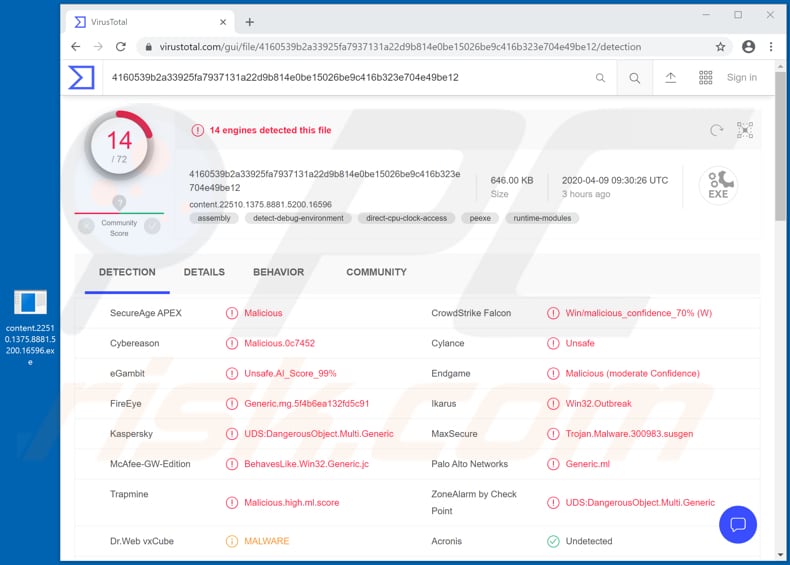Click the Sign in link
The height and width of the screenshot is (565, 790).
pos(742,78)
